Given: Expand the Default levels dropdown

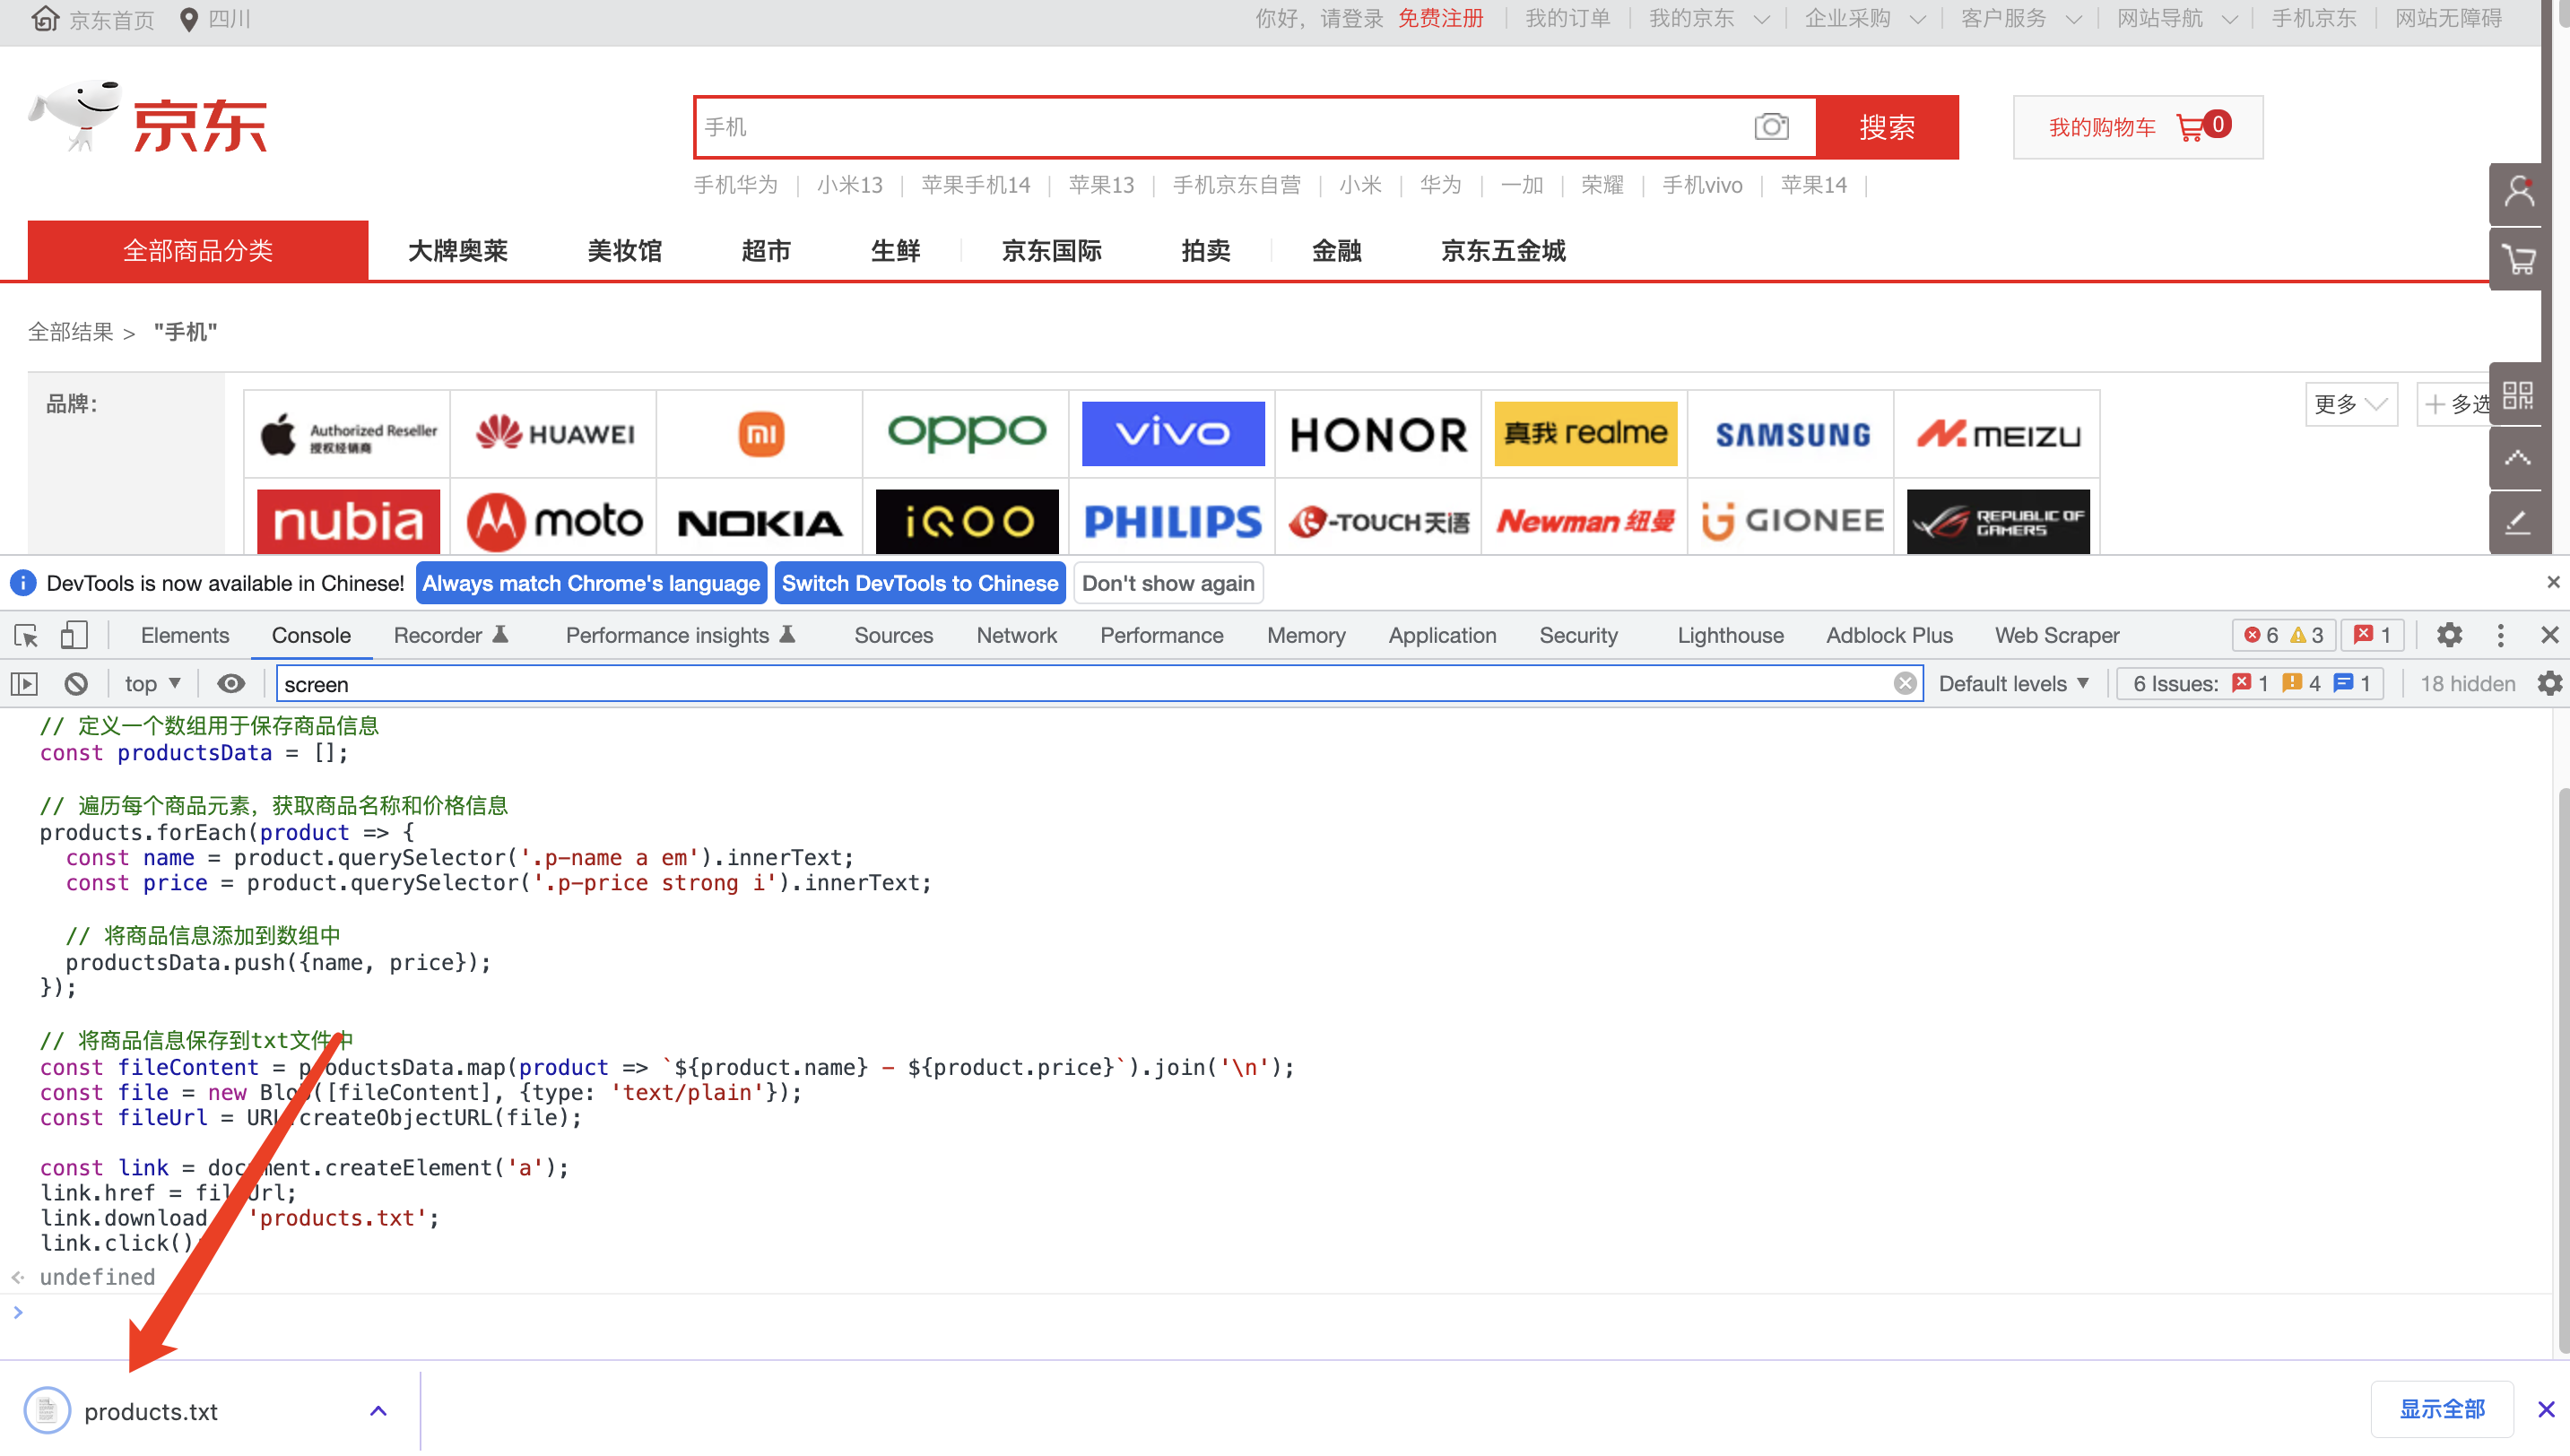Looking at the screenshot, I should tap(2014, 684).
